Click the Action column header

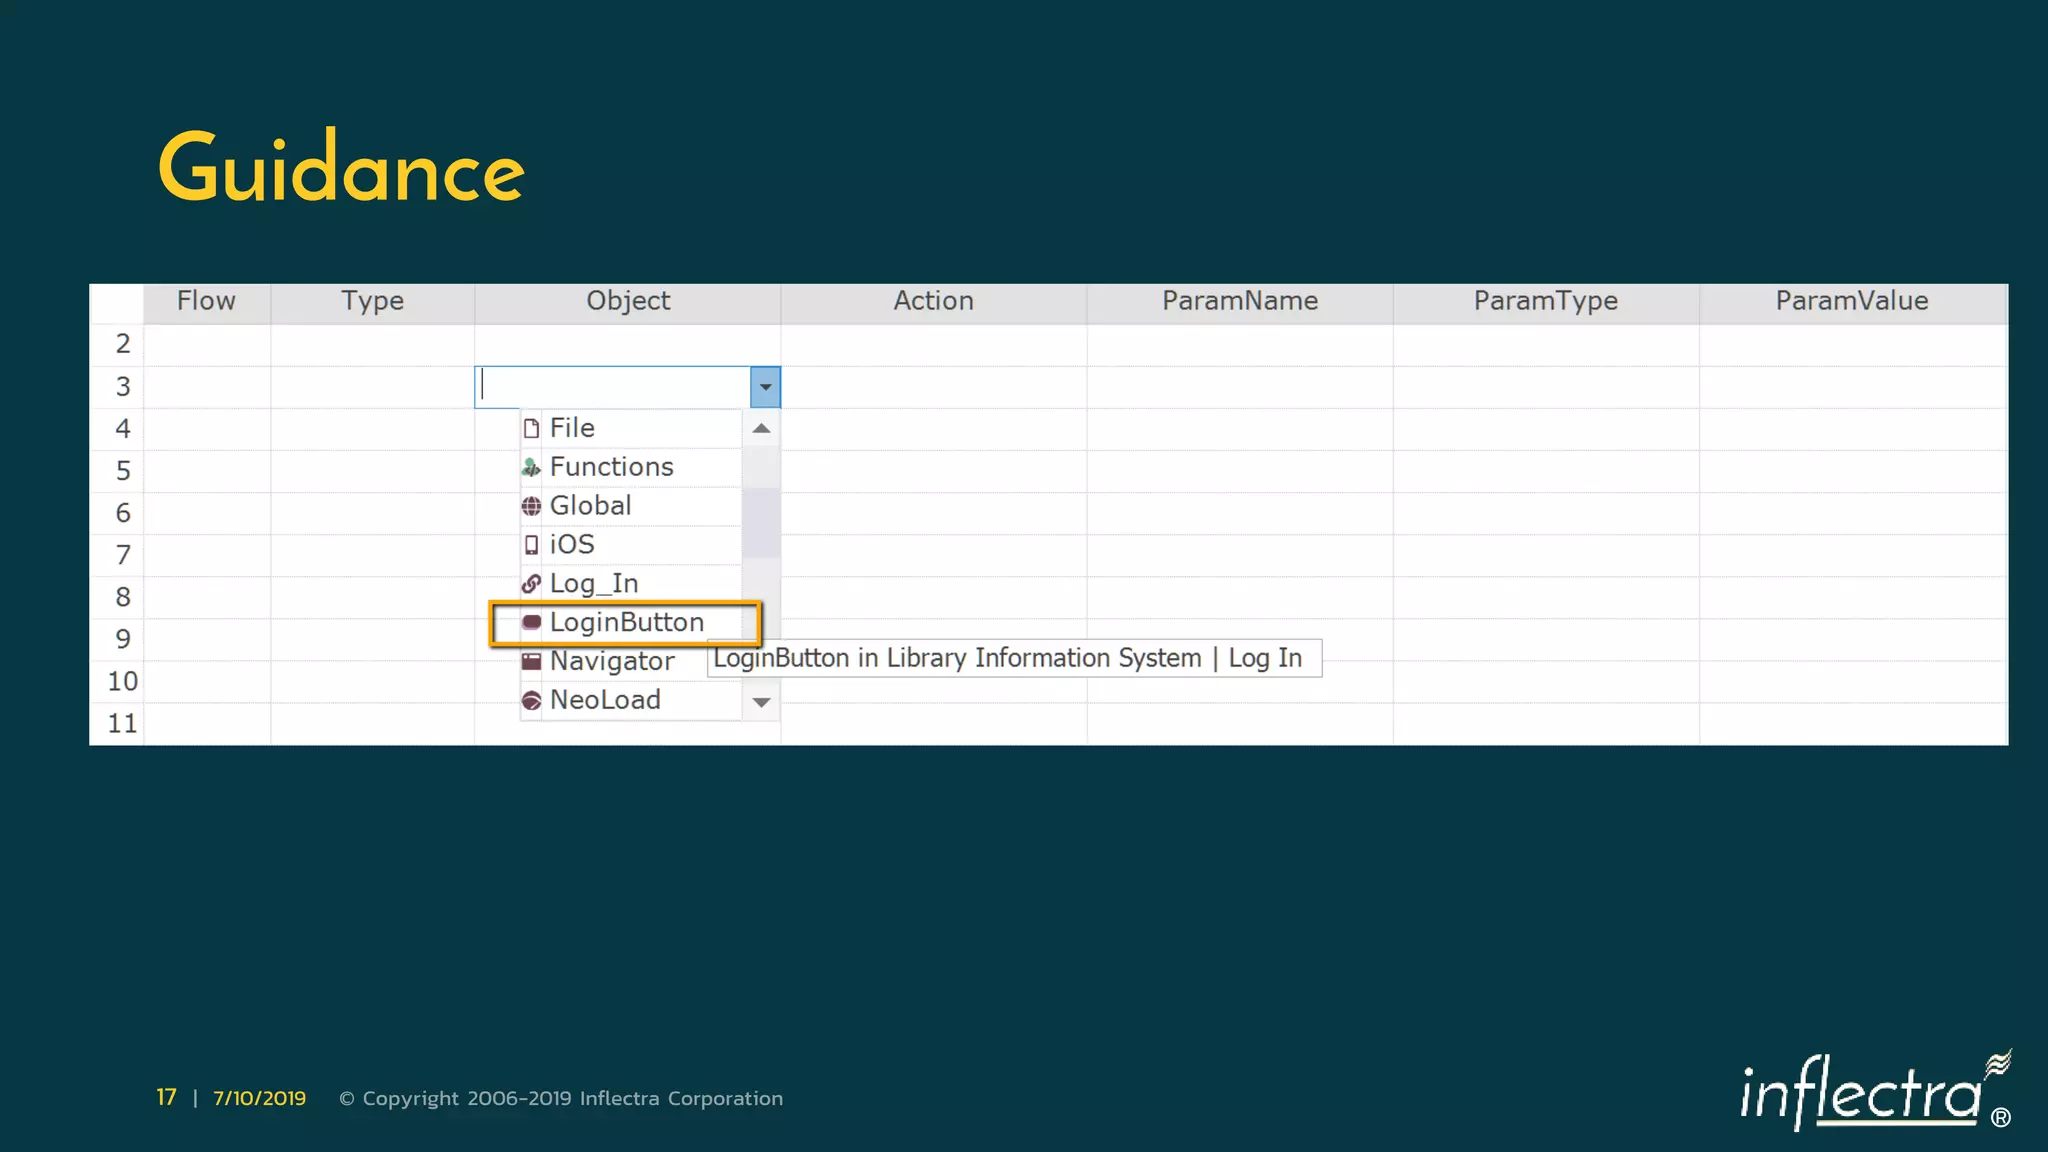tap(933, 301)
